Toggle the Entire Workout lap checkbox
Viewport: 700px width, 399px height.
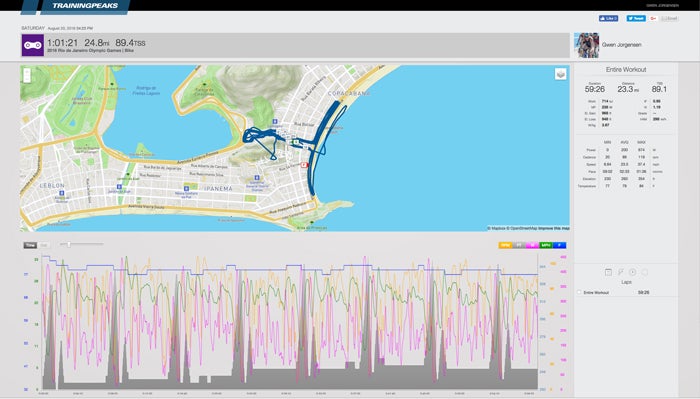(x=579, y=292)
